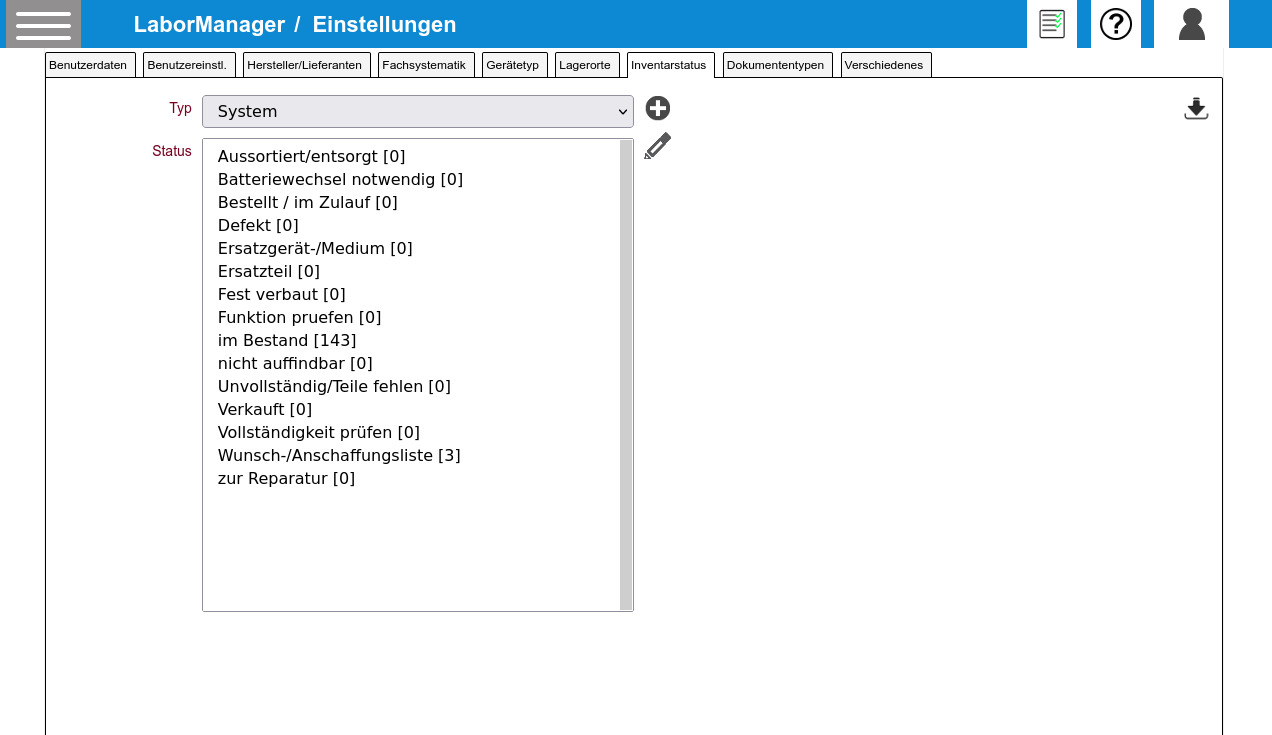Image resolution: width=1272 pixels, height=735 pixels.
Task: Select status Defekt [0]
Action: (x=411, y=225)
